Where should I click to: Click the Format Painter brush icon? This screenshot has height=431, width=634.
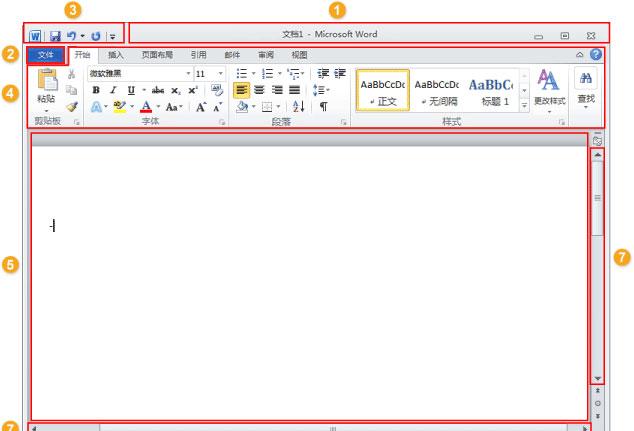[x=72, y=107]
